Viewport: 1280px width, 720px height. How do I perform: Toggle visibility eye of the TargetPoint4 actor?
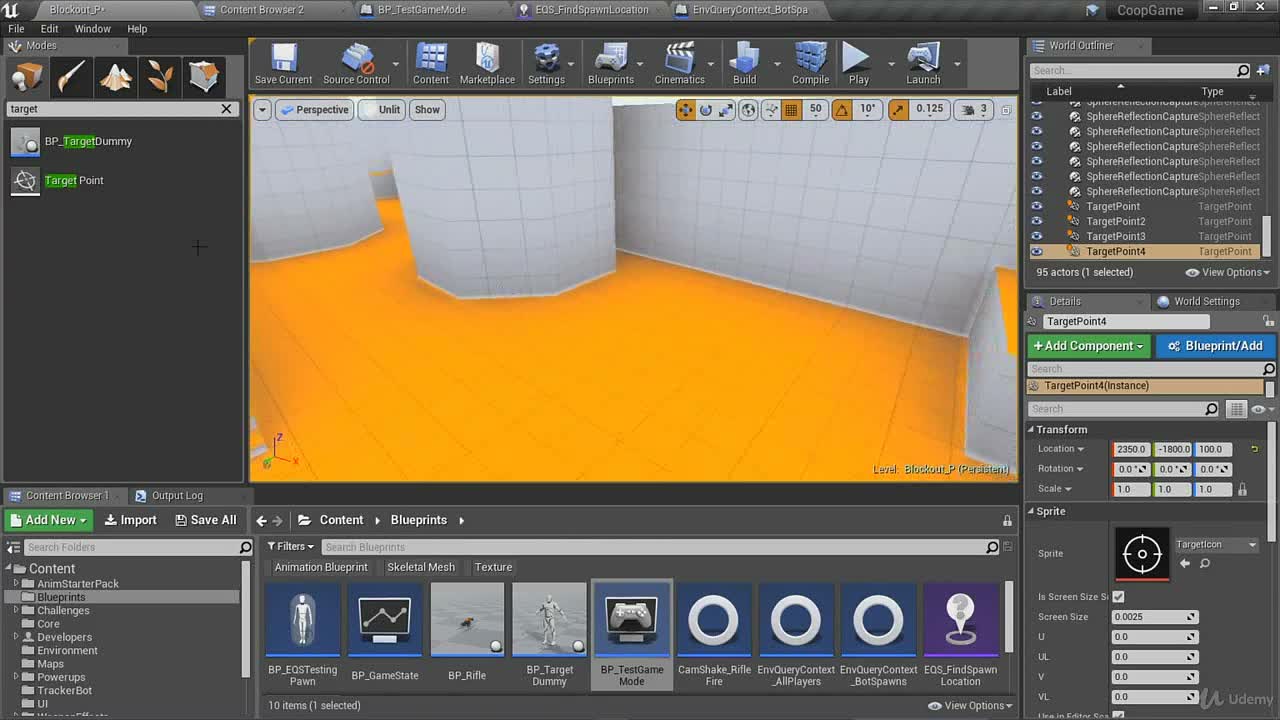1037,251
